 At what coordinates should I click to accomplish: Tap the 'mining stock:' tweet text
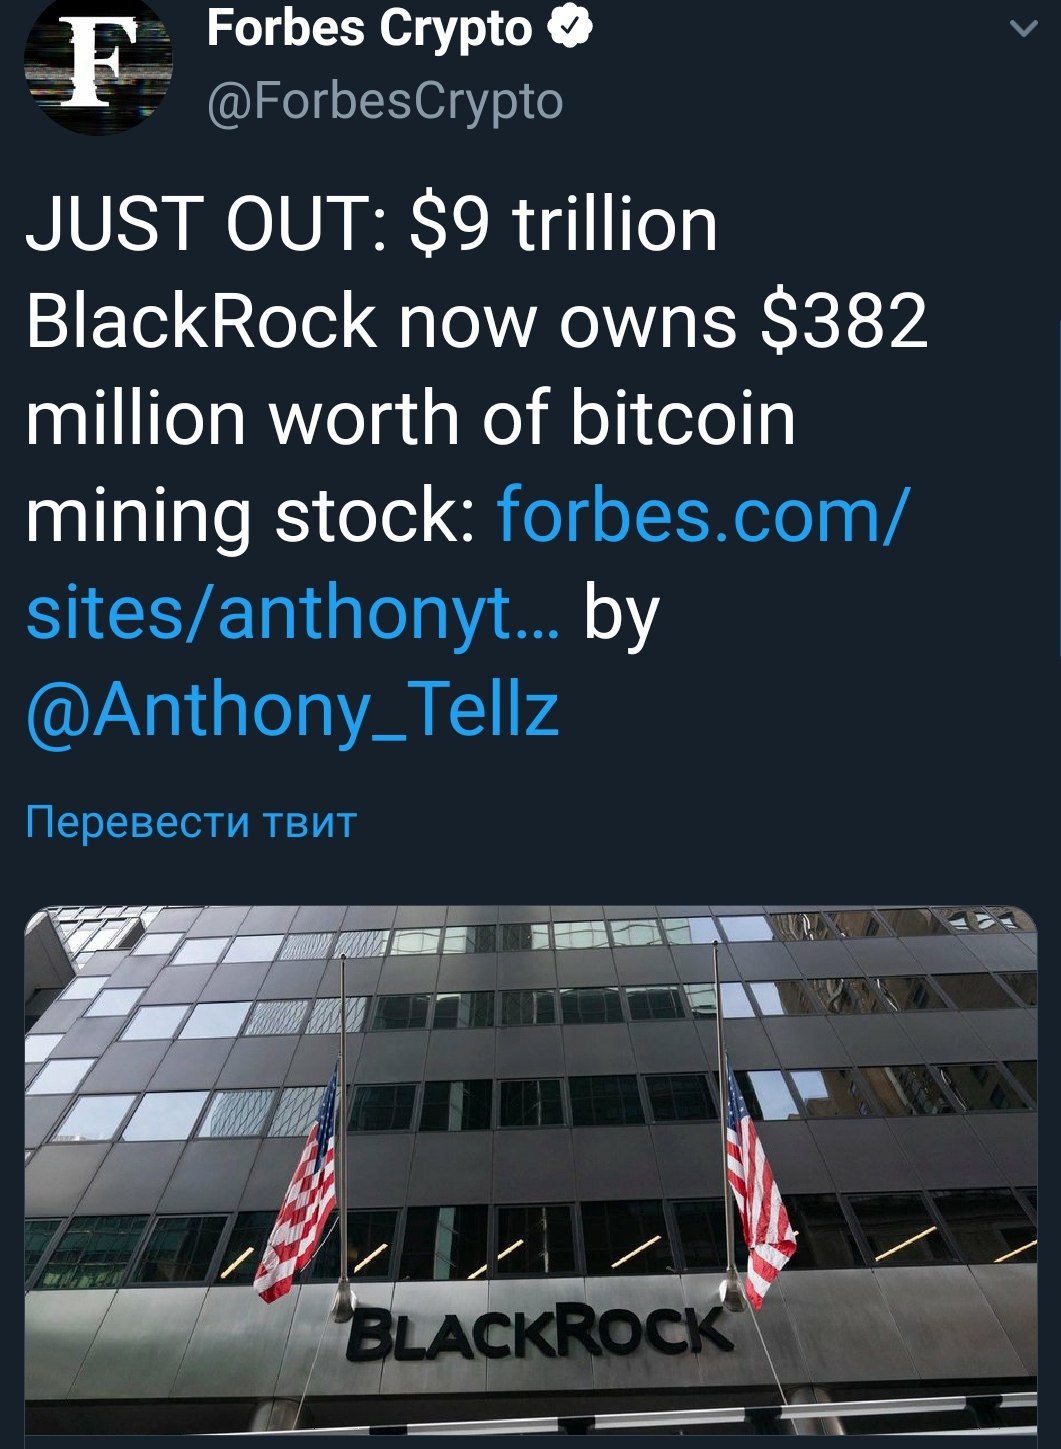tap(250, 517)
